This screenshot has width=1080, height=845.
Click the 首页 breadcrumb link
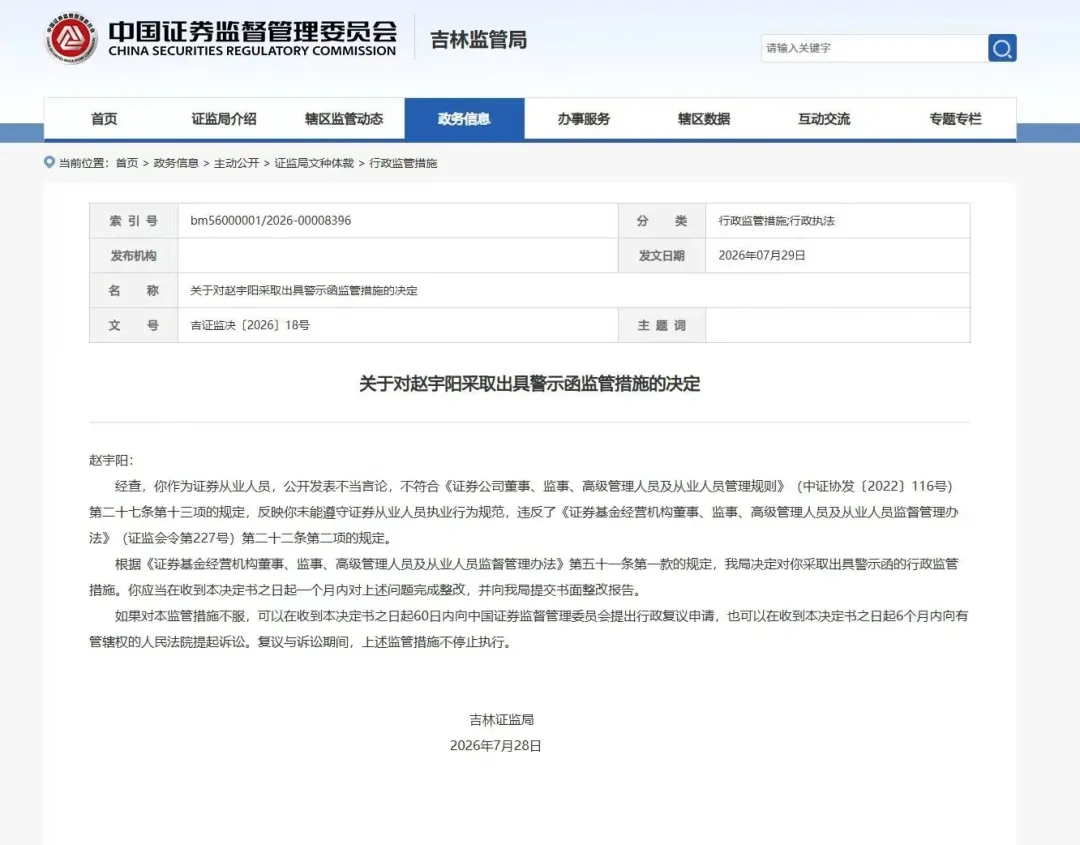[127, 163]
